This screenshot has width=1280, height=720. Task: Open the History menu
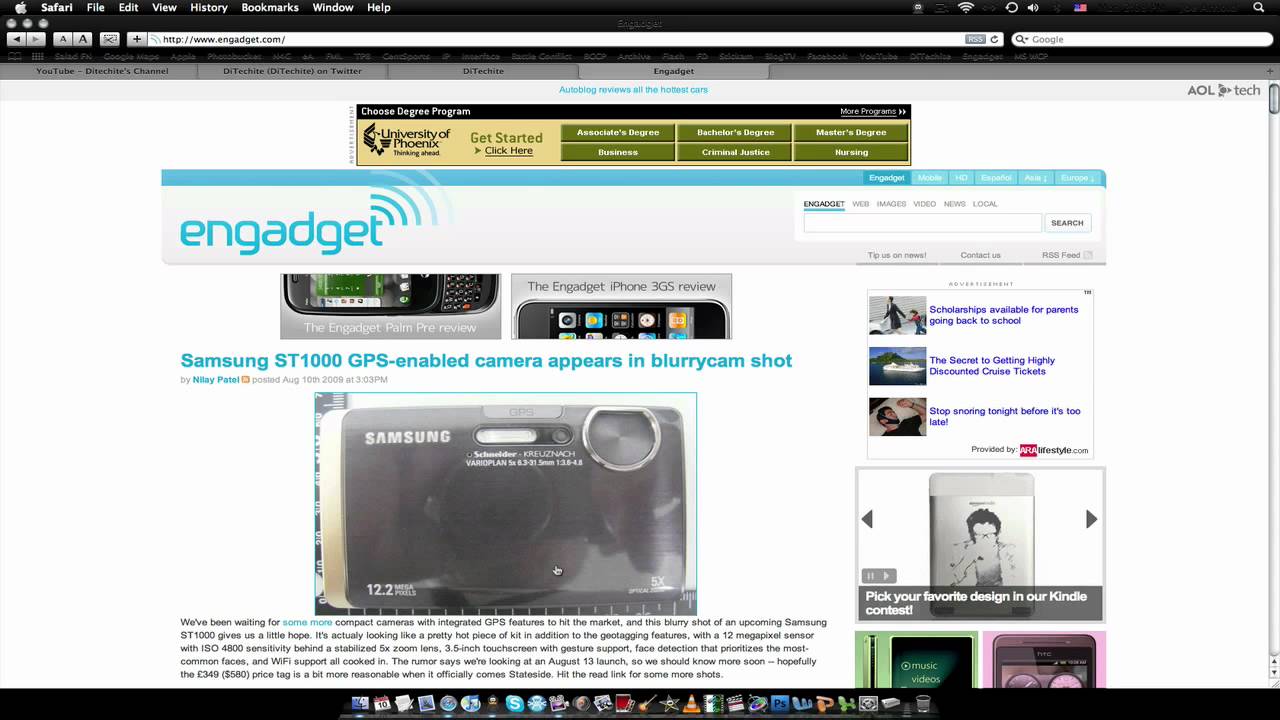208,7
